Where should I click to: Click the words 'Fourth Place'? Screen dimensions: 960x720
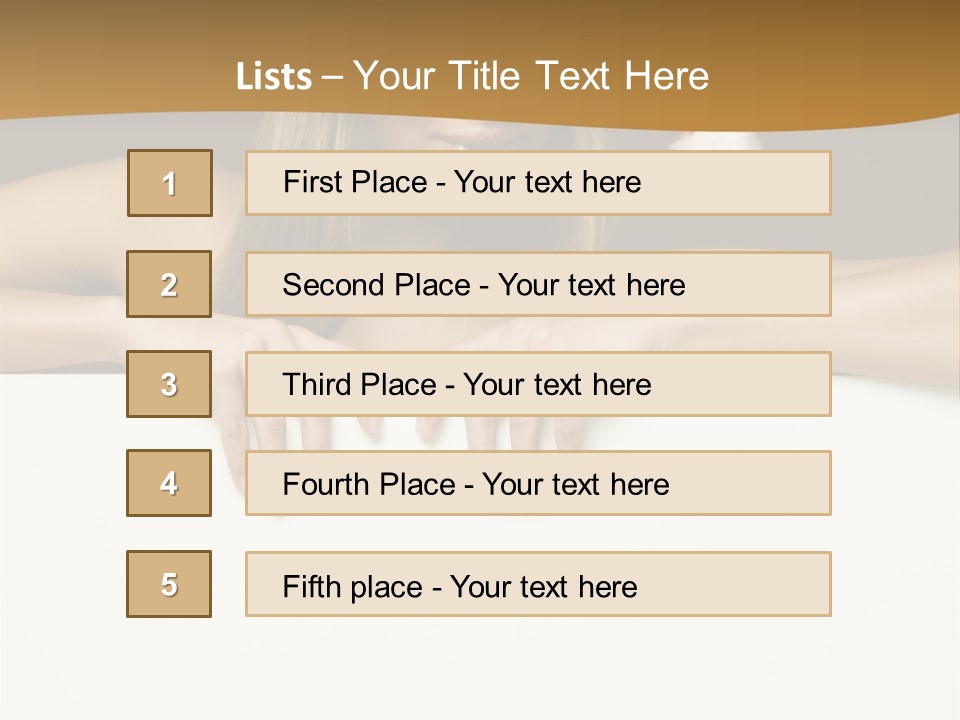click(x=369, y=484)
